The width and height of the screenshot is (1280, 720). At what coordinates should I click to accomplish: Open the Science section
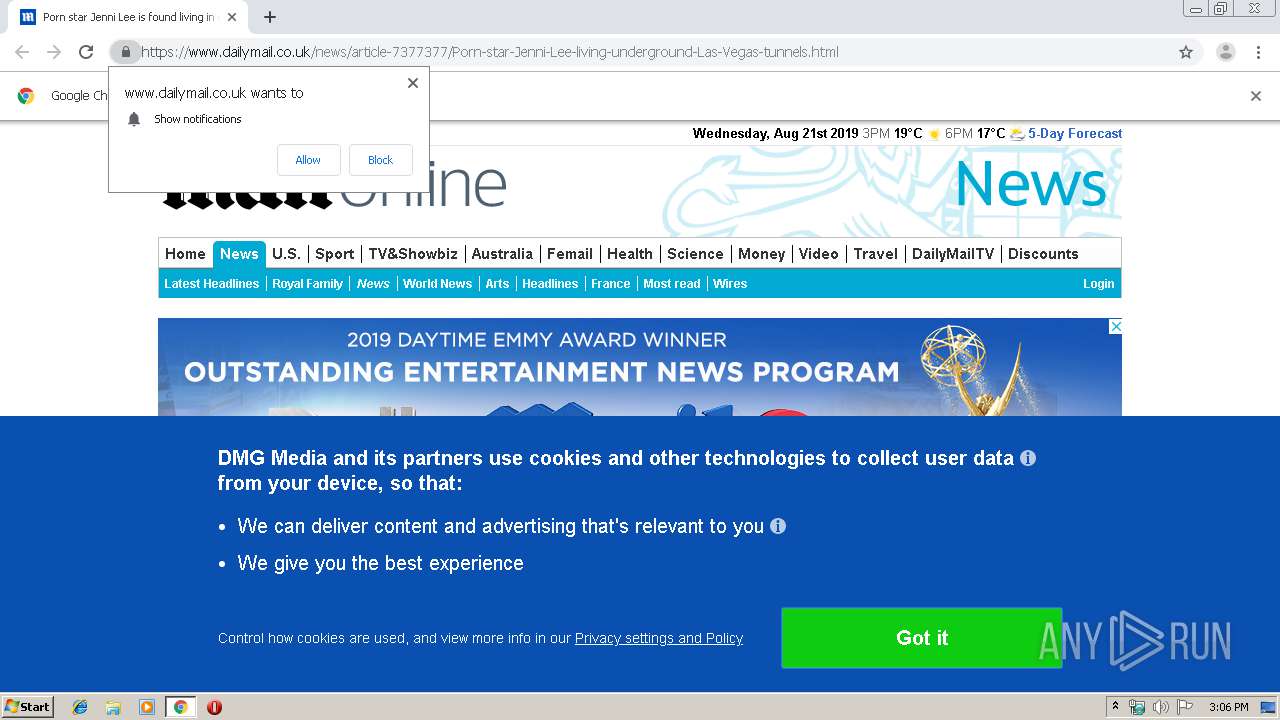pyautogui.click(x=695, y=254)
